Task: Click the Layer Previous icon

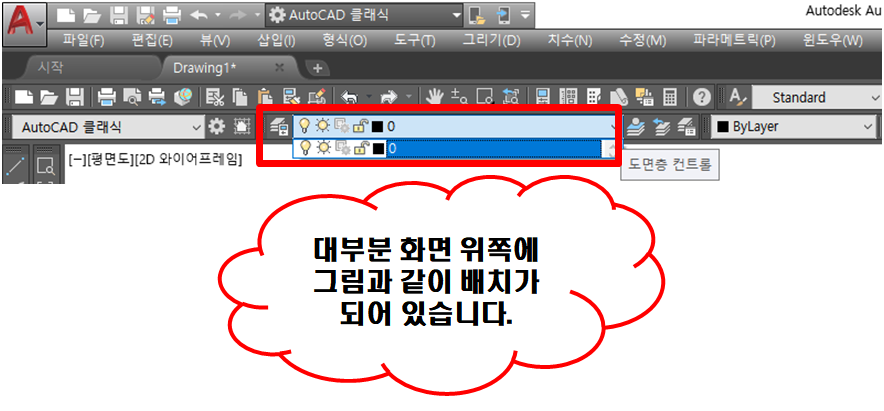Action: tap(663, 127)
